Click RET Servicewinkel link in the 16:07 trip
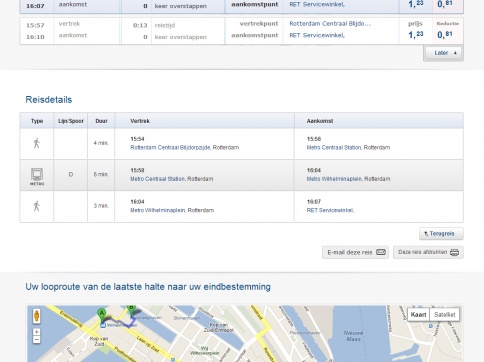 coord(317,4)
